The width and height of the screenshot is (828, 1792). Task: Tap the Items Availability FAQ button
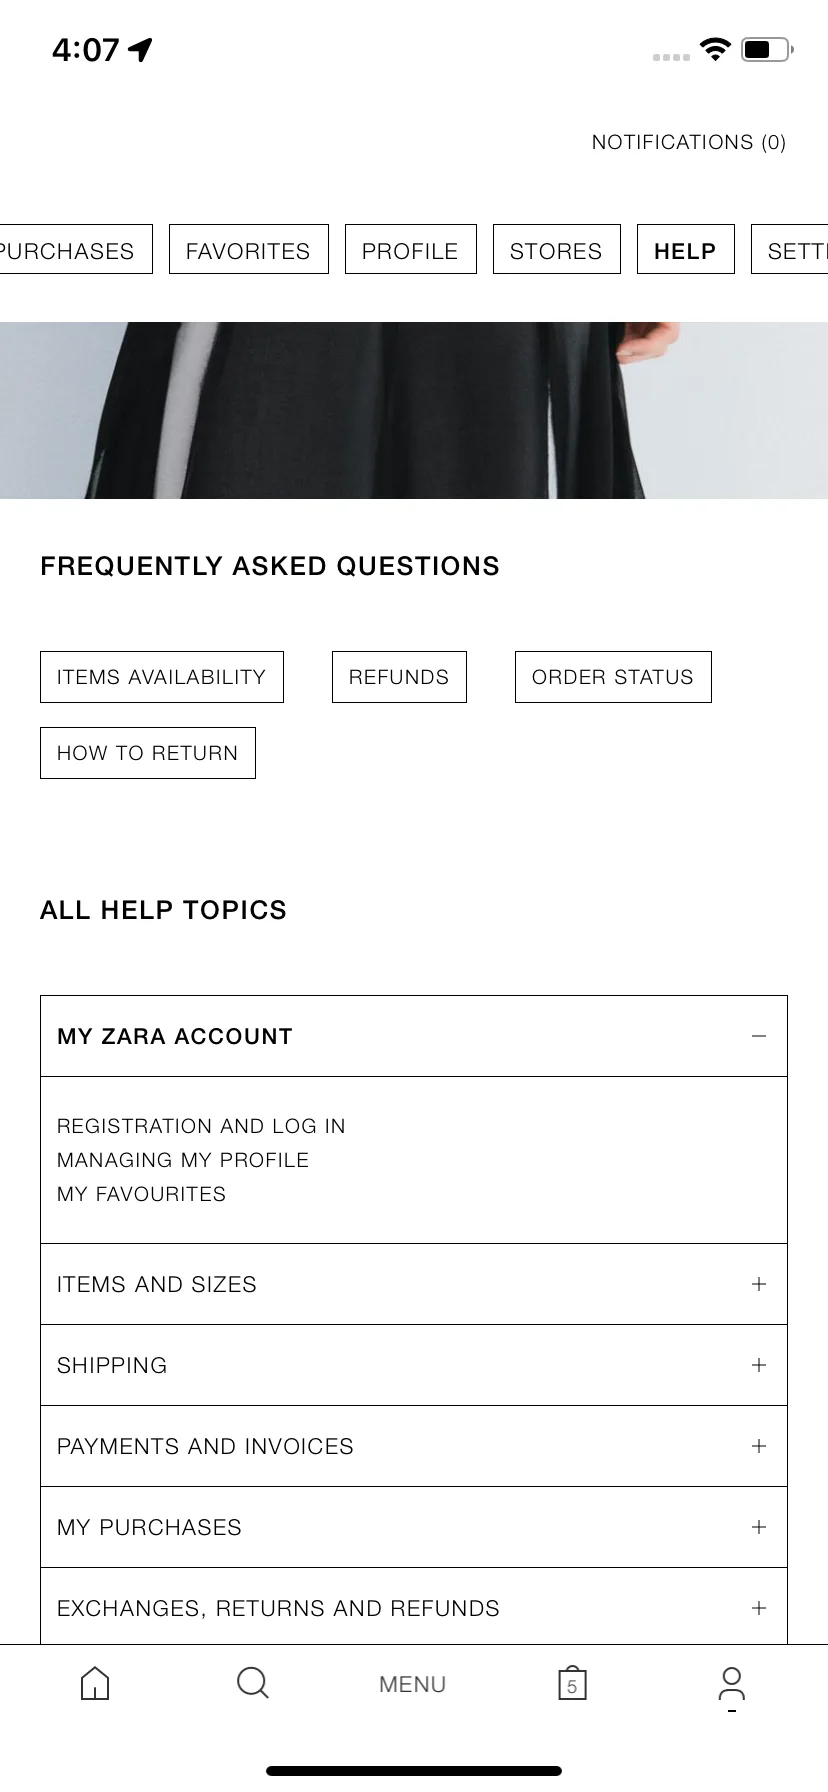click(162, 677)
